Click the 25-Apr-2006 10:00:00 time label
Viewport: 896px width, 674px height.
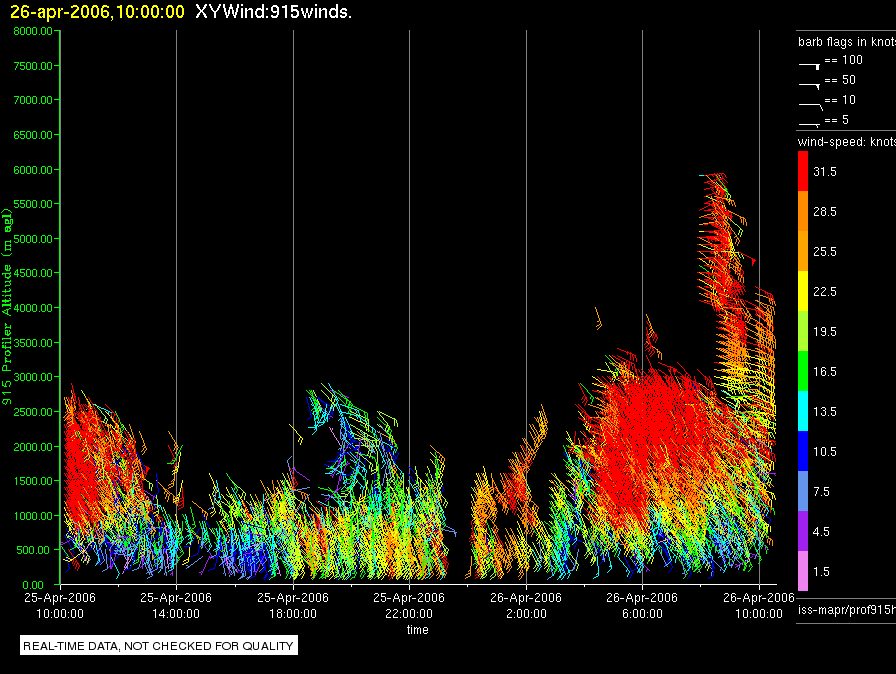pos(60,605)
